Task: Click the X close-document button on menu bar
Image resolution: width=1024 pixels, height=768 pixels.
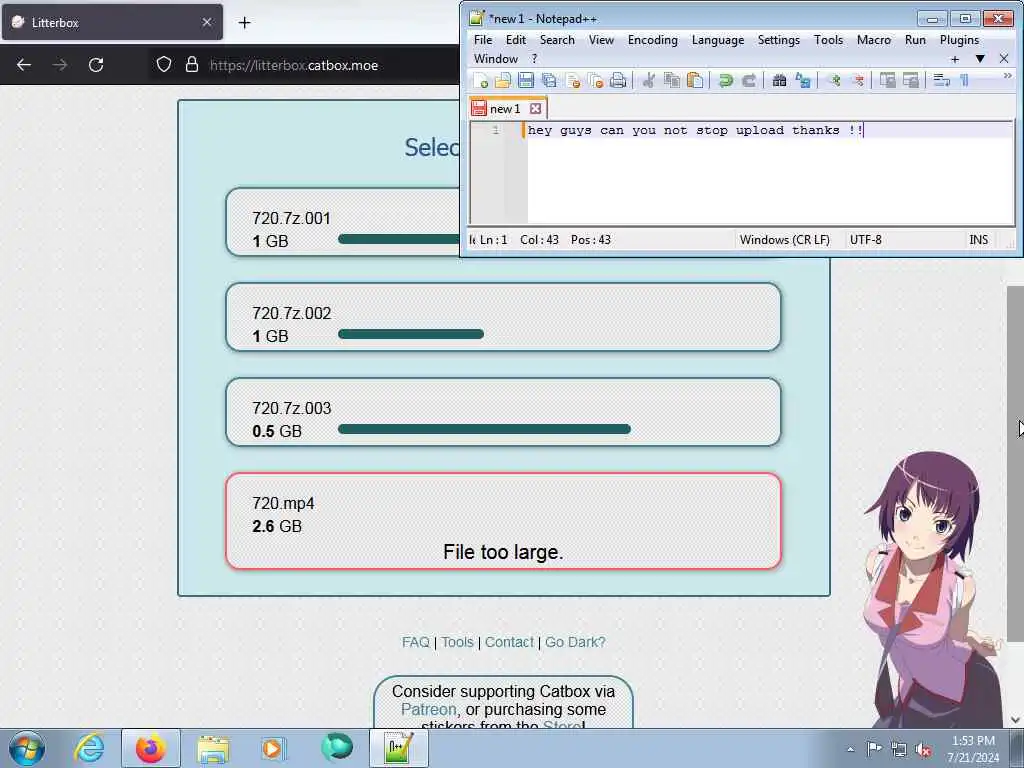Action: coord(1004,59)
